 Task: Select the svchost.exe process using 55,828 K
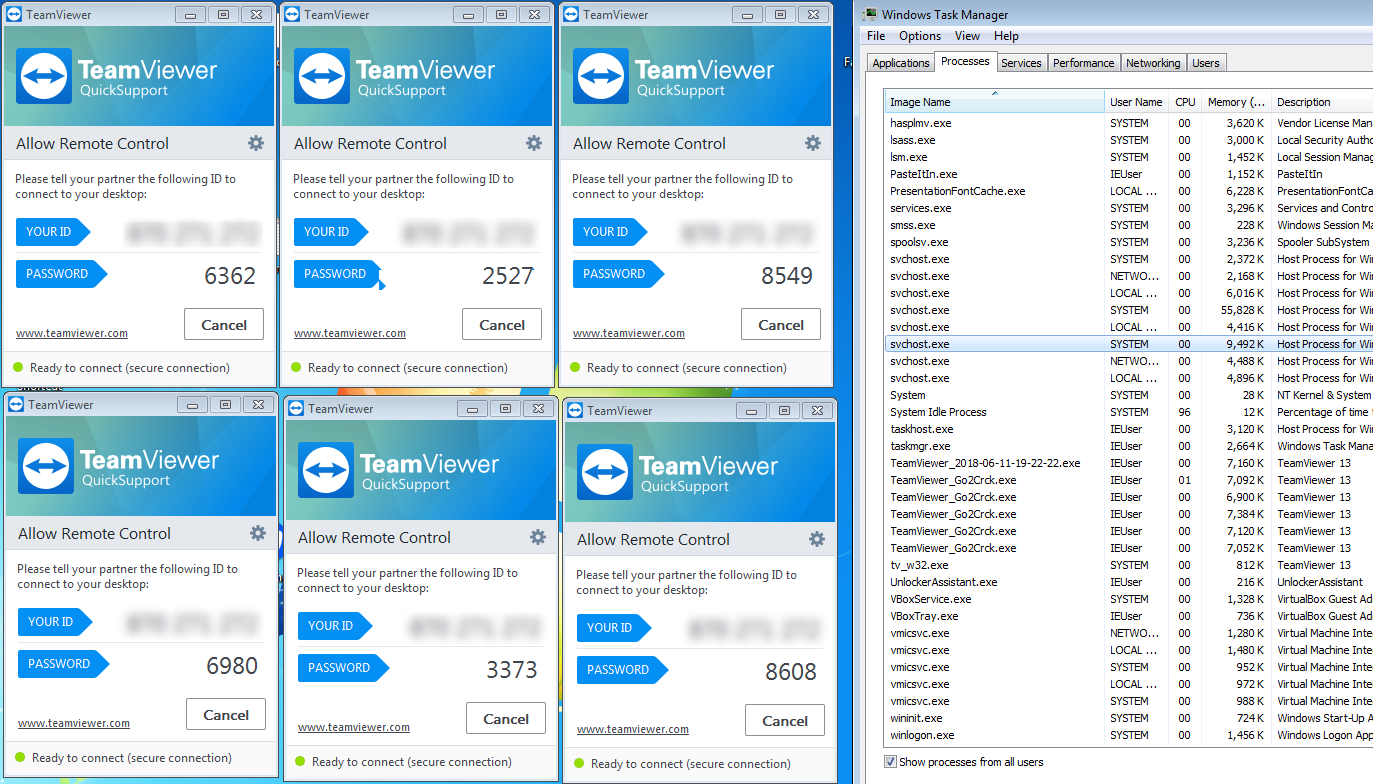pyautogui.click(x=1129, y=310)
